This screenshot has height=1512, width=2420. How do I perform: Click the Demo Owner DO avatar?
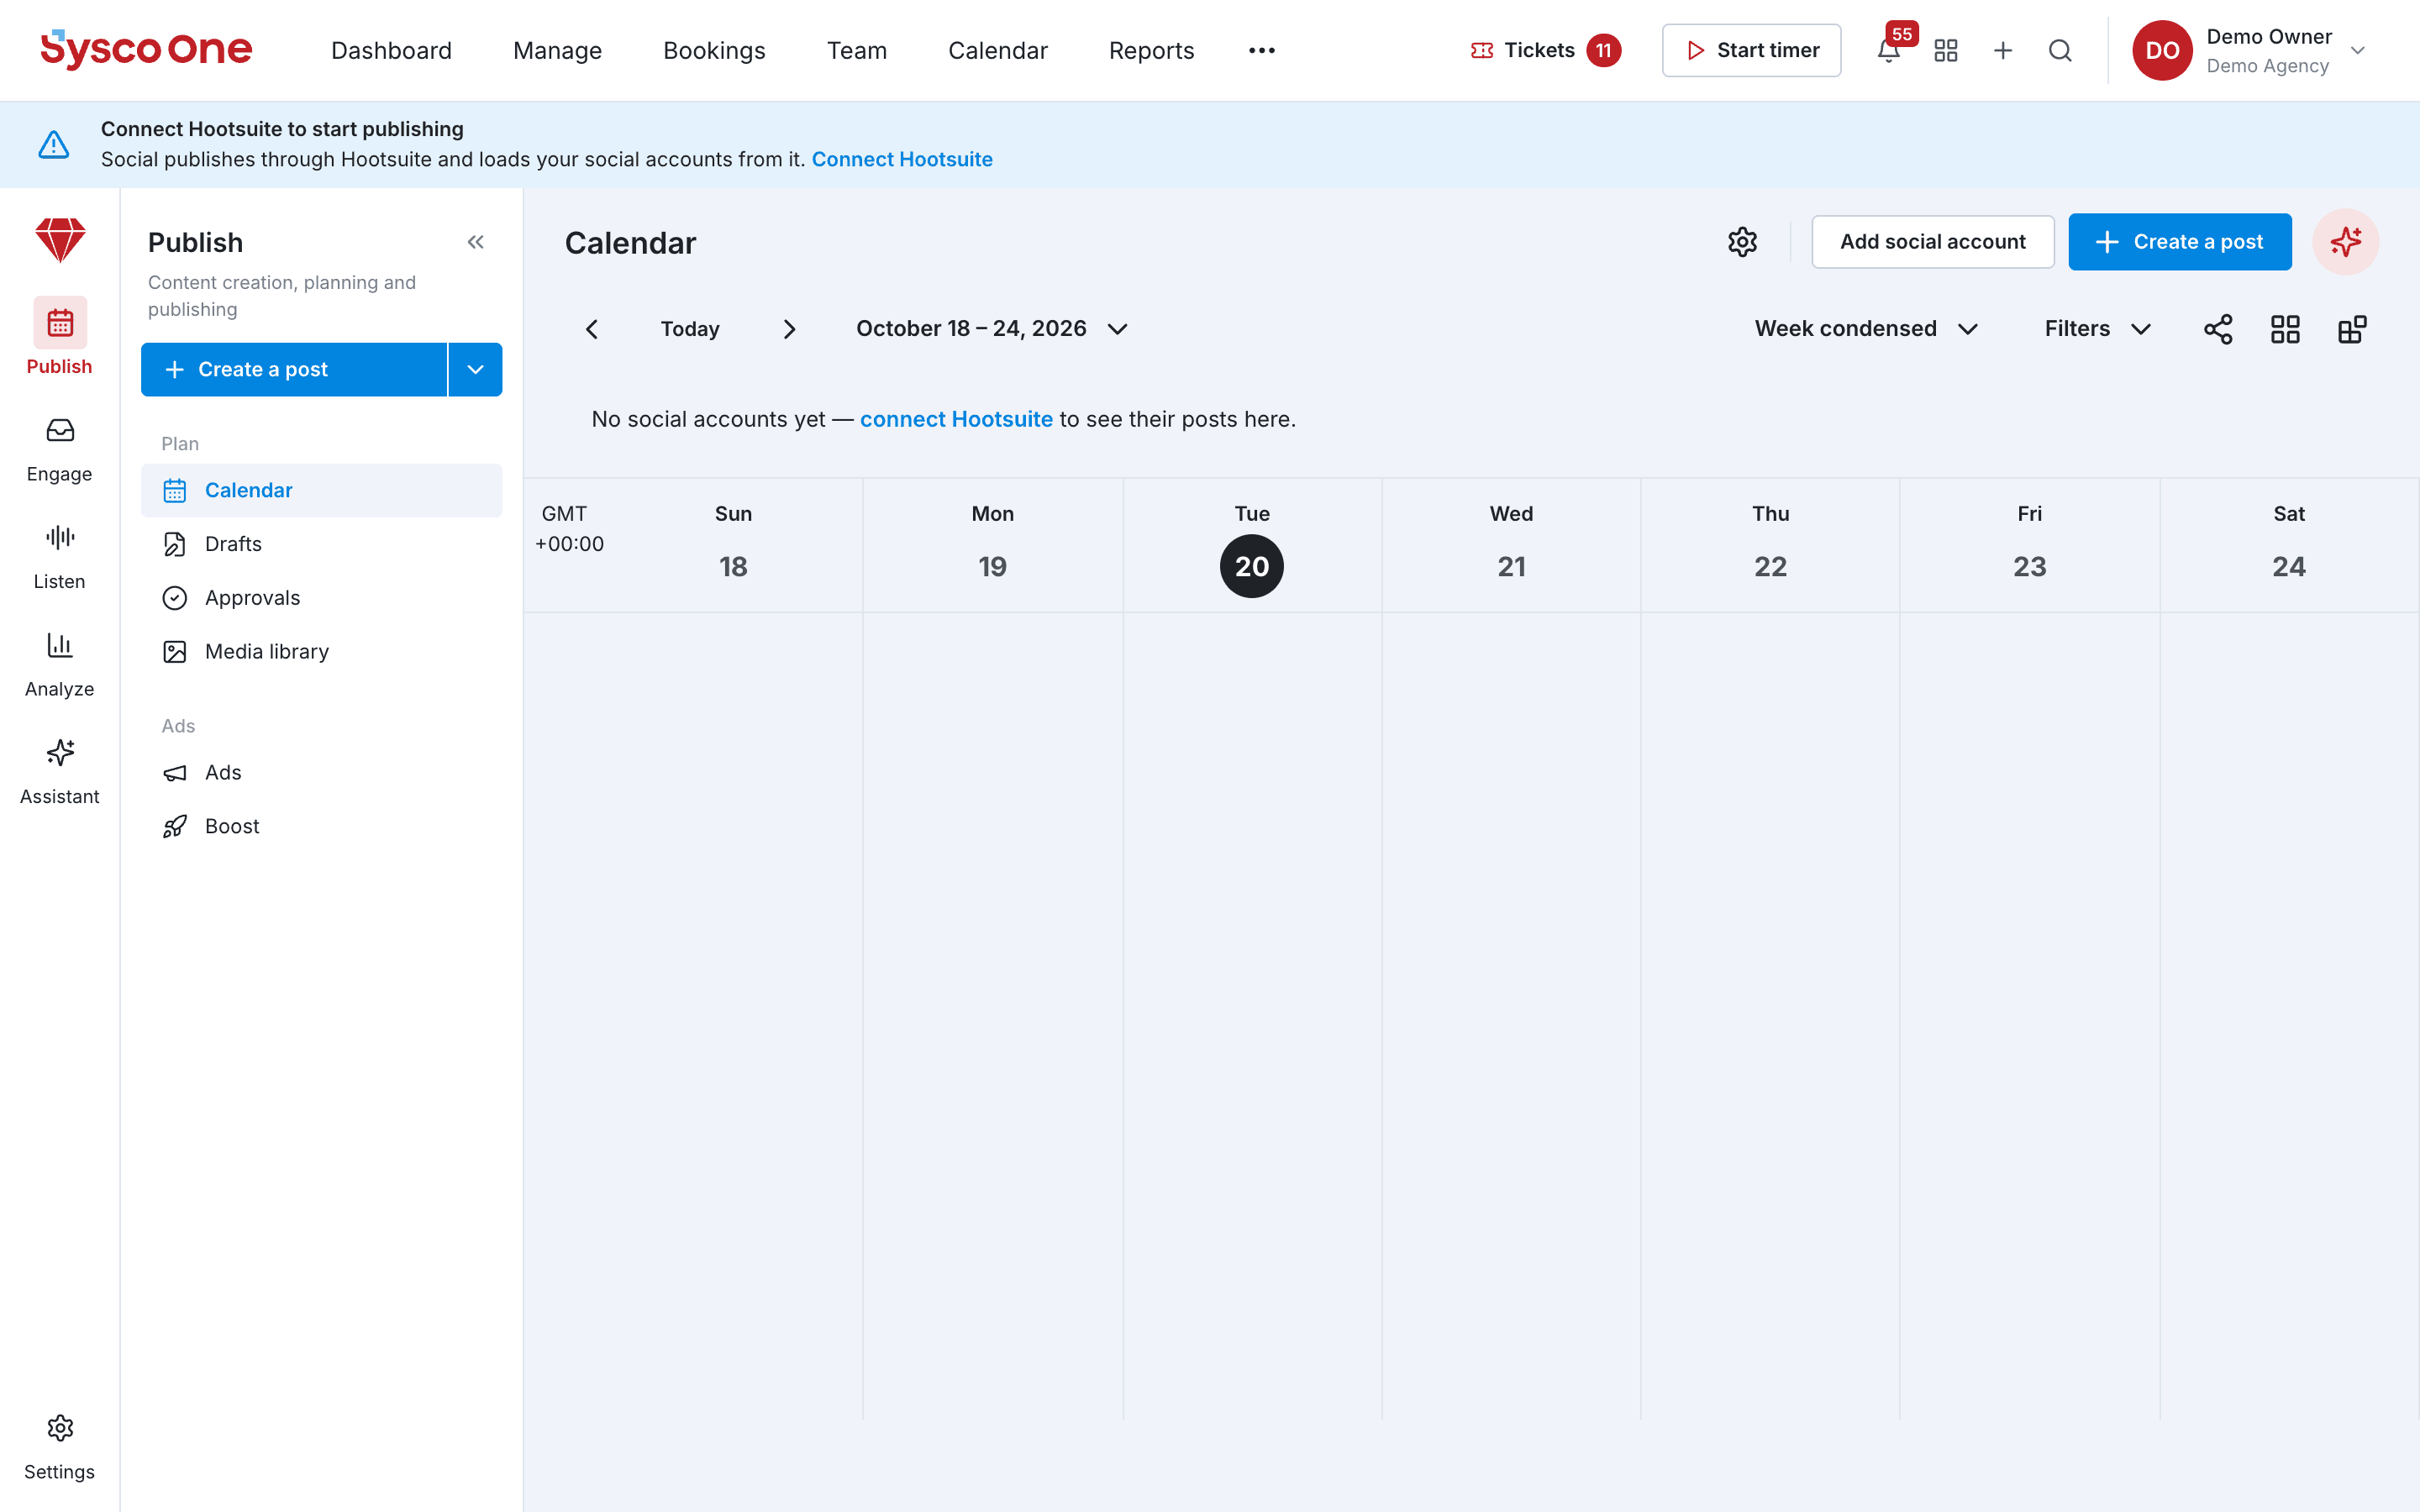[x=2162, y=50]
